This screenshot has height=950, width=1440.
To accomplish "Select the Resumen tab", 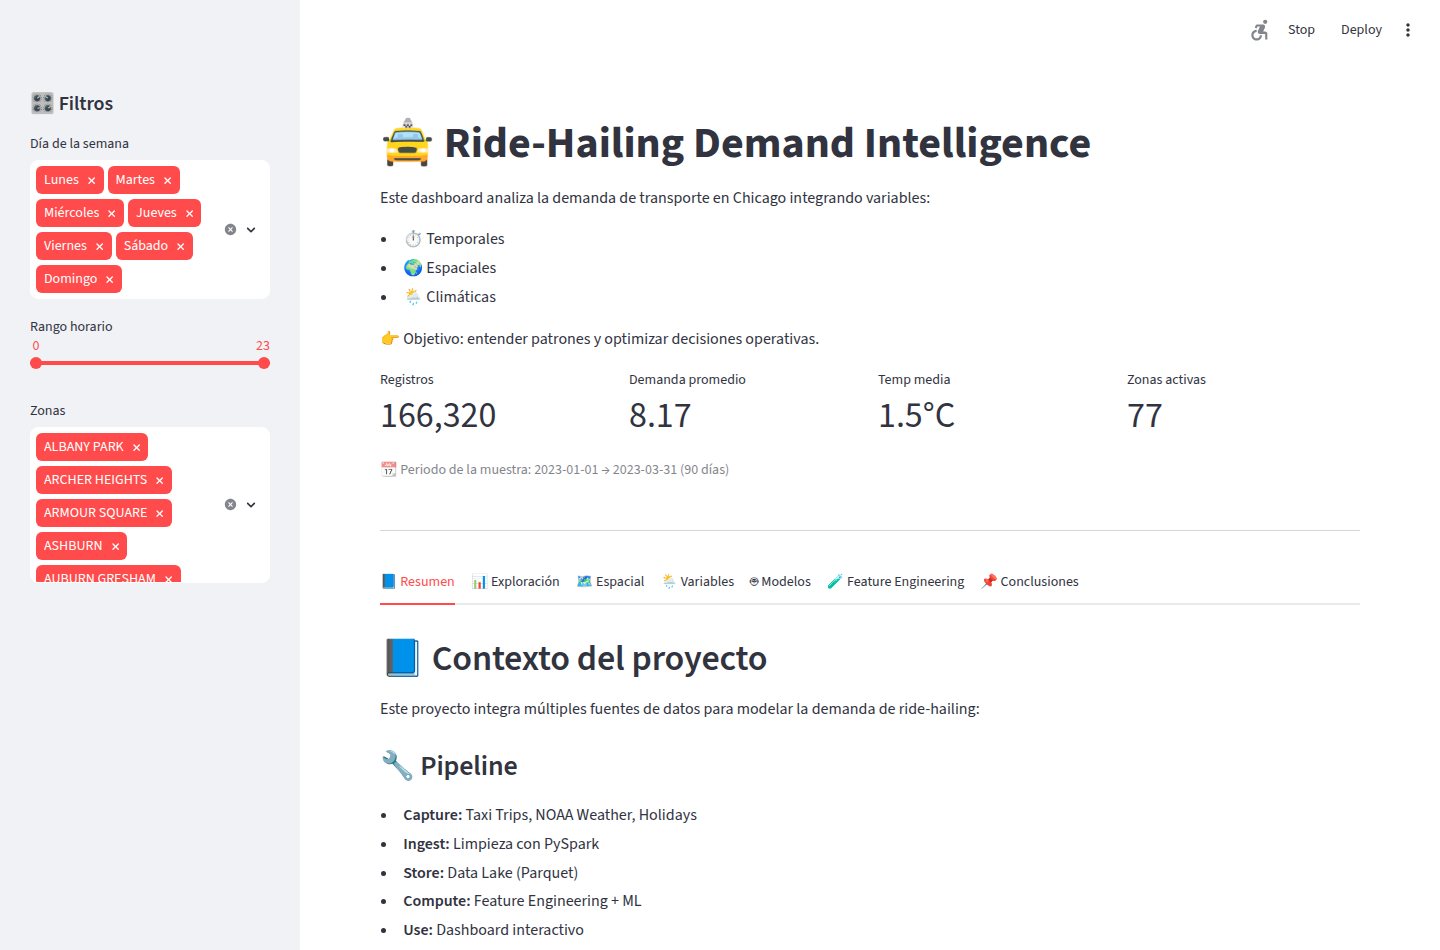I will tap(417, 581).
